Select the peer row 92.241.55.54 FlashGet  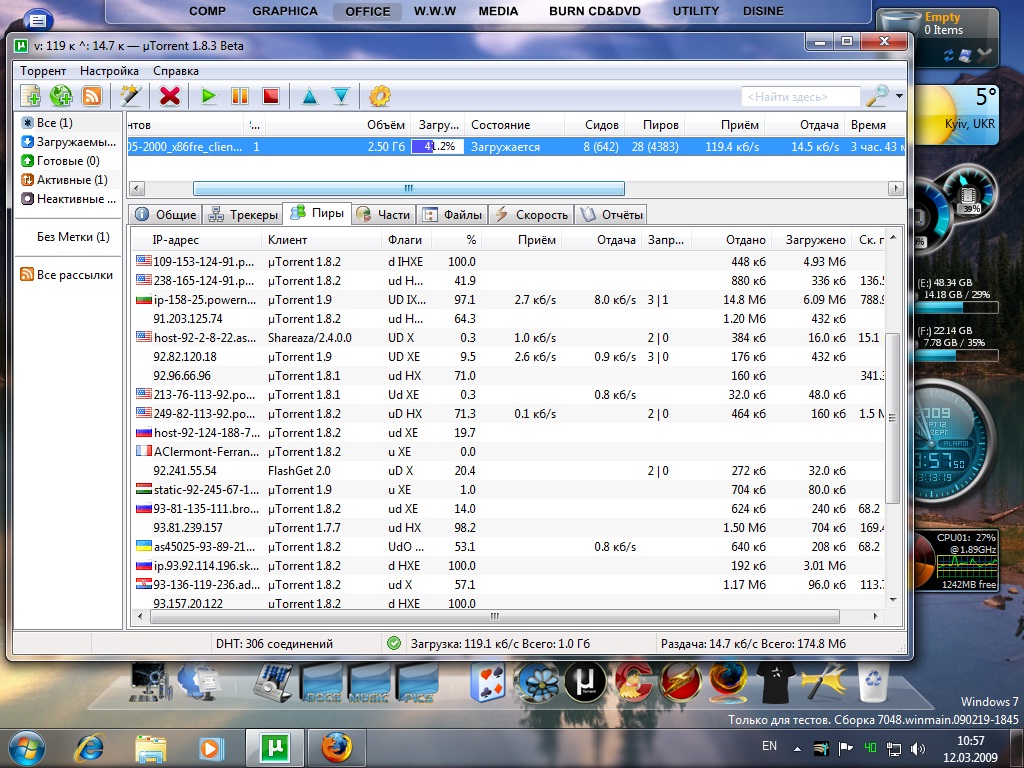point(509,471)
